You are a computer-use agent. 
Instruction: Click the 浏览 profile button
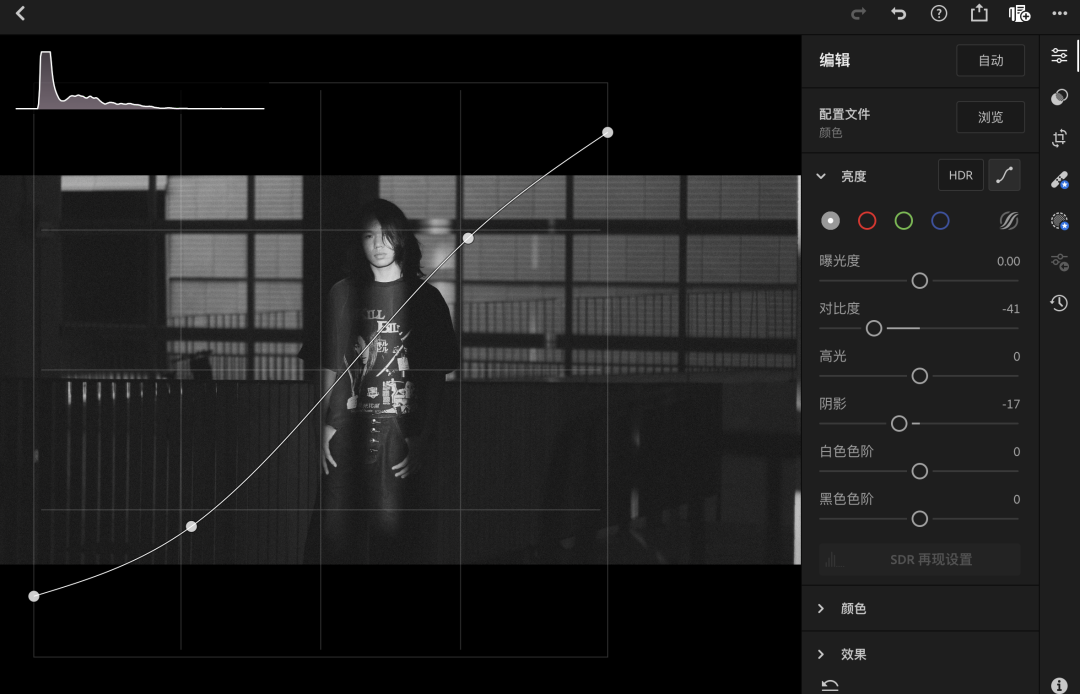pyautogui.click(x=990, y=117)
